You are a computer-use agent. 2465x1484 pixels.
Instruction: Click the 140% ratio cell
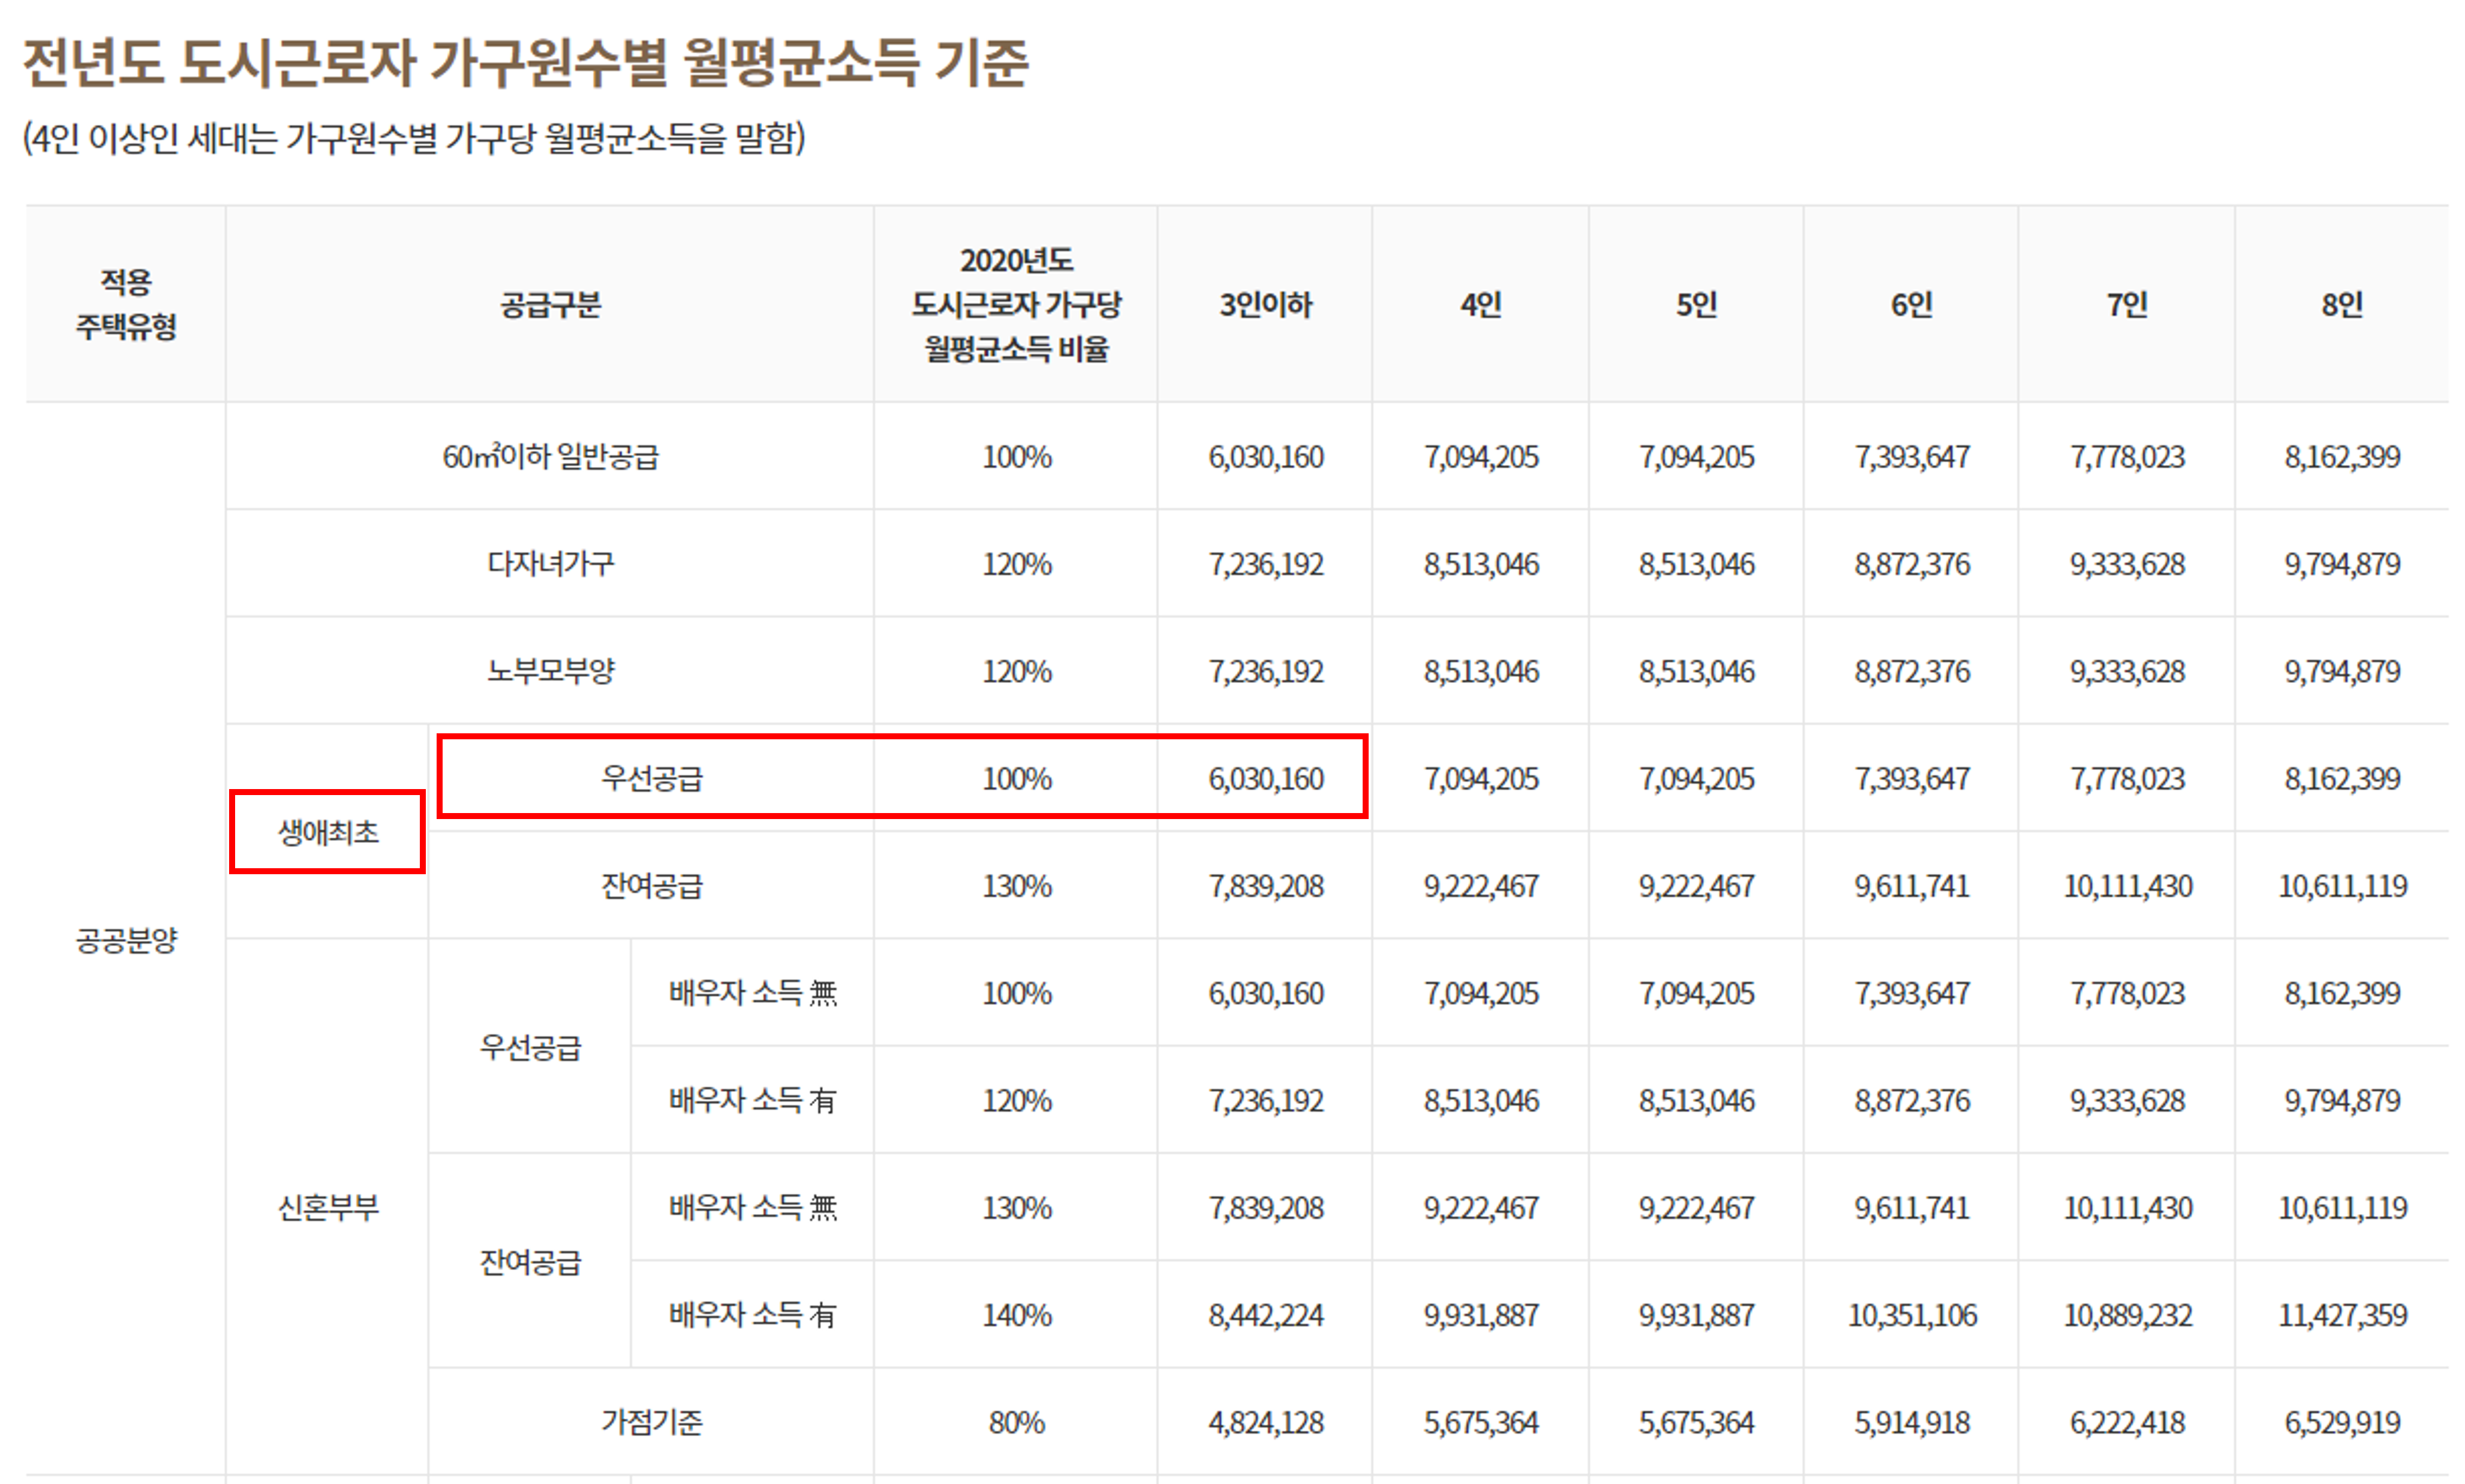tap(1016, 1315)
